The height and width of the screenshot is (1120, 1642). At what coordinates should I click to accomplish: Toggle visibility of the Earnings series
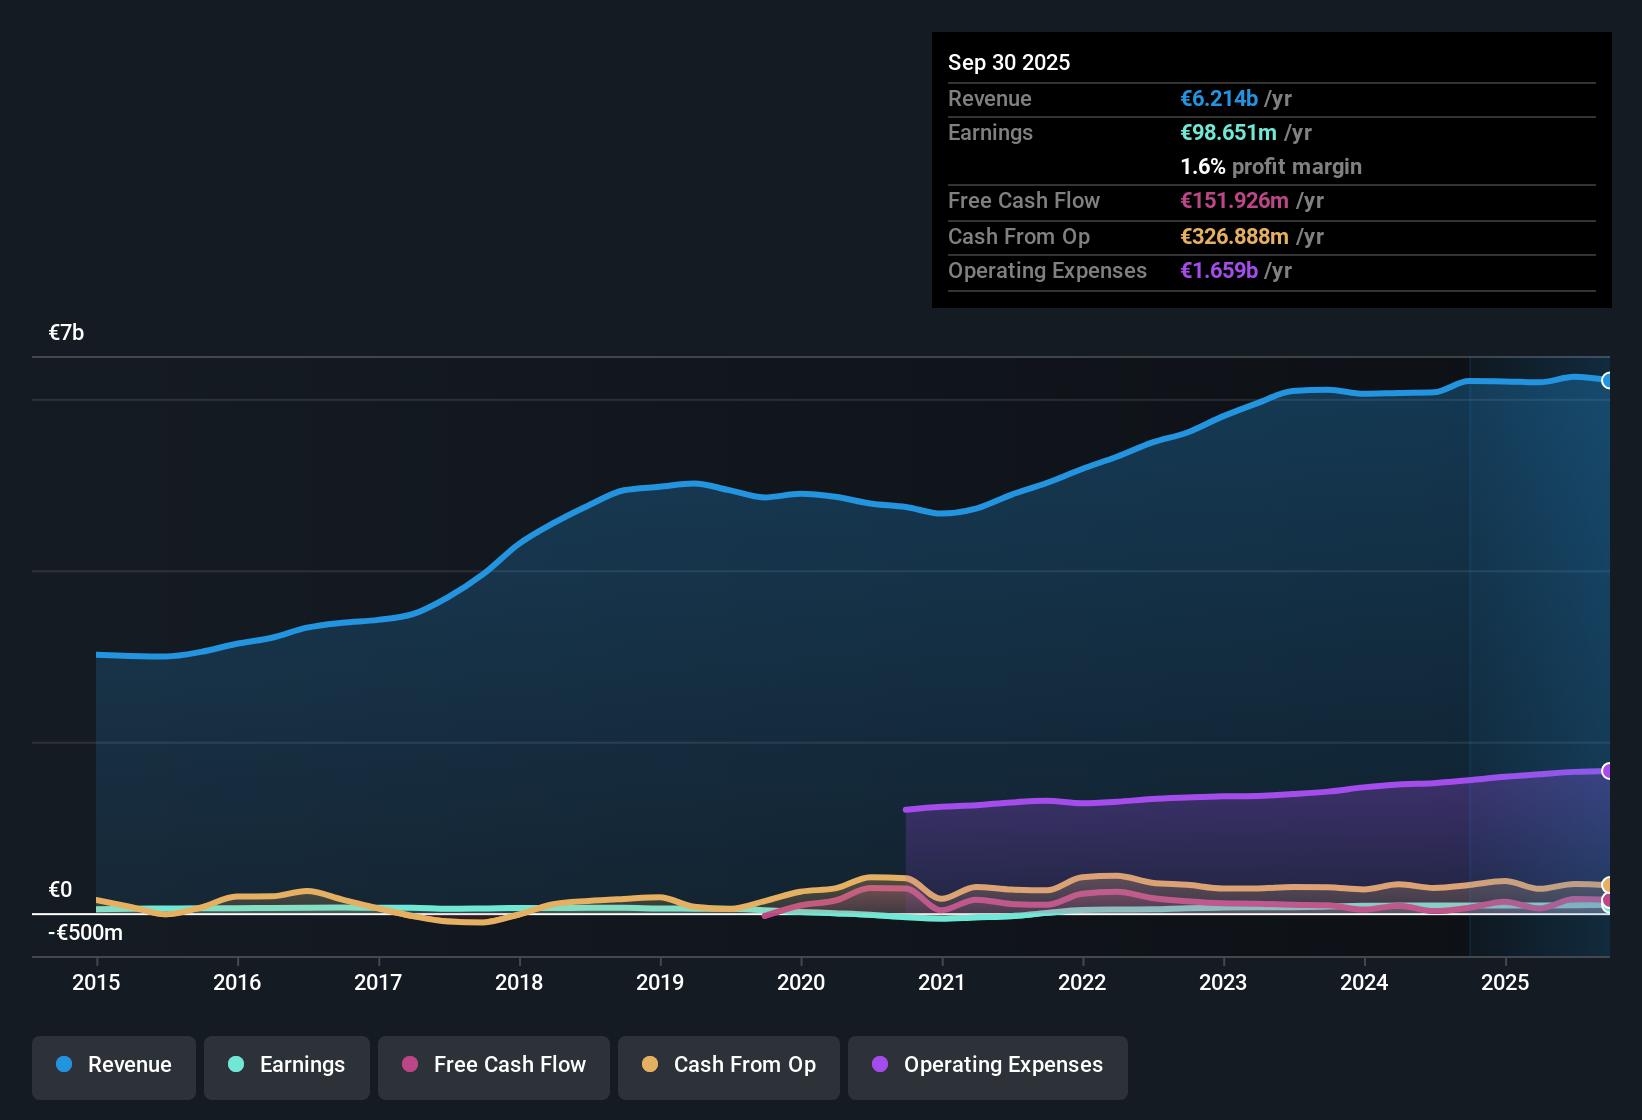287,1065
